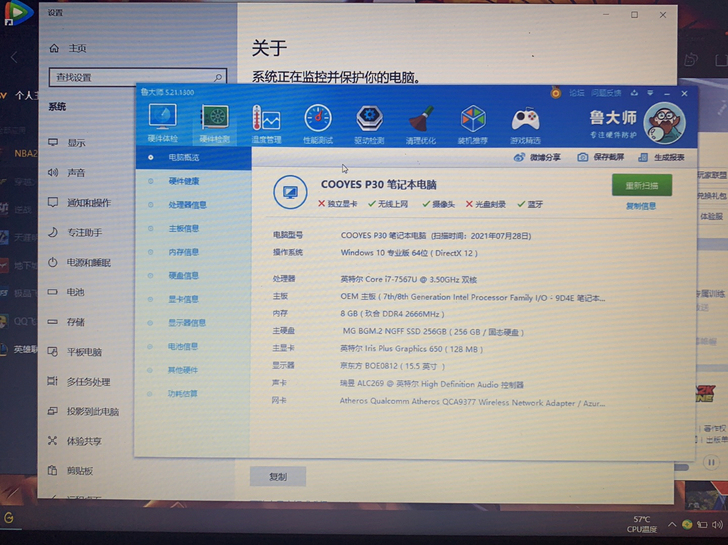Click the 保存截屏 save screenshot button
Screen dimensions: 728x545
click(x=602, y=157)
